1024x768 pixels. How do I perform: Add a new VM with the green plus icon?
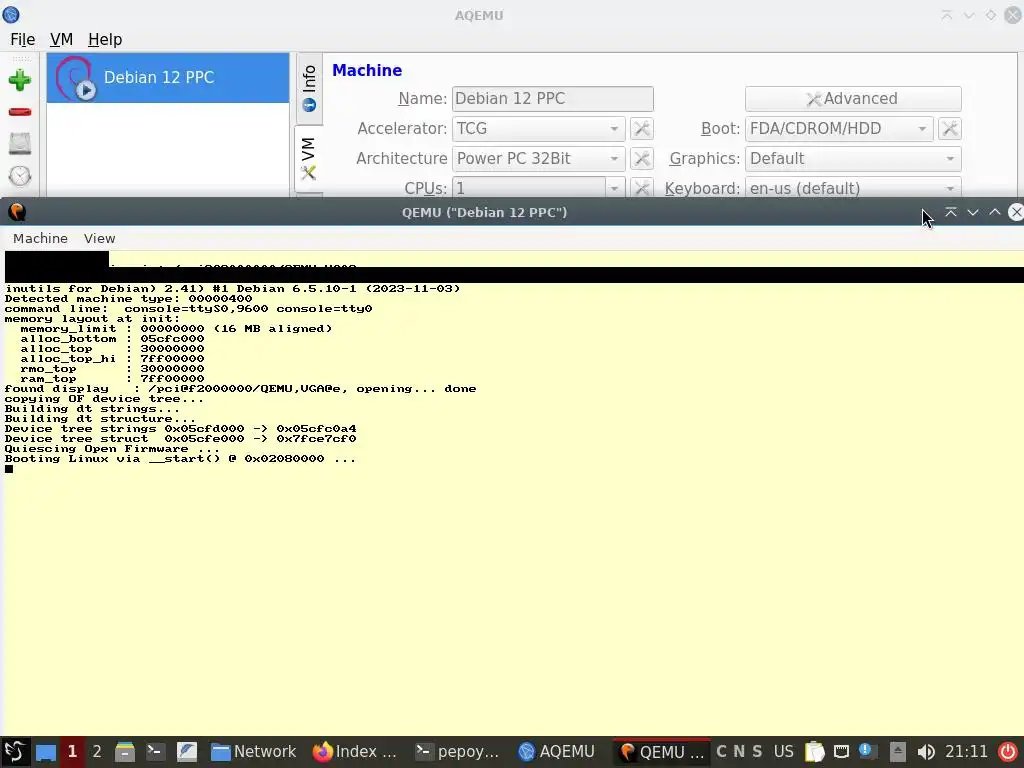20,80
